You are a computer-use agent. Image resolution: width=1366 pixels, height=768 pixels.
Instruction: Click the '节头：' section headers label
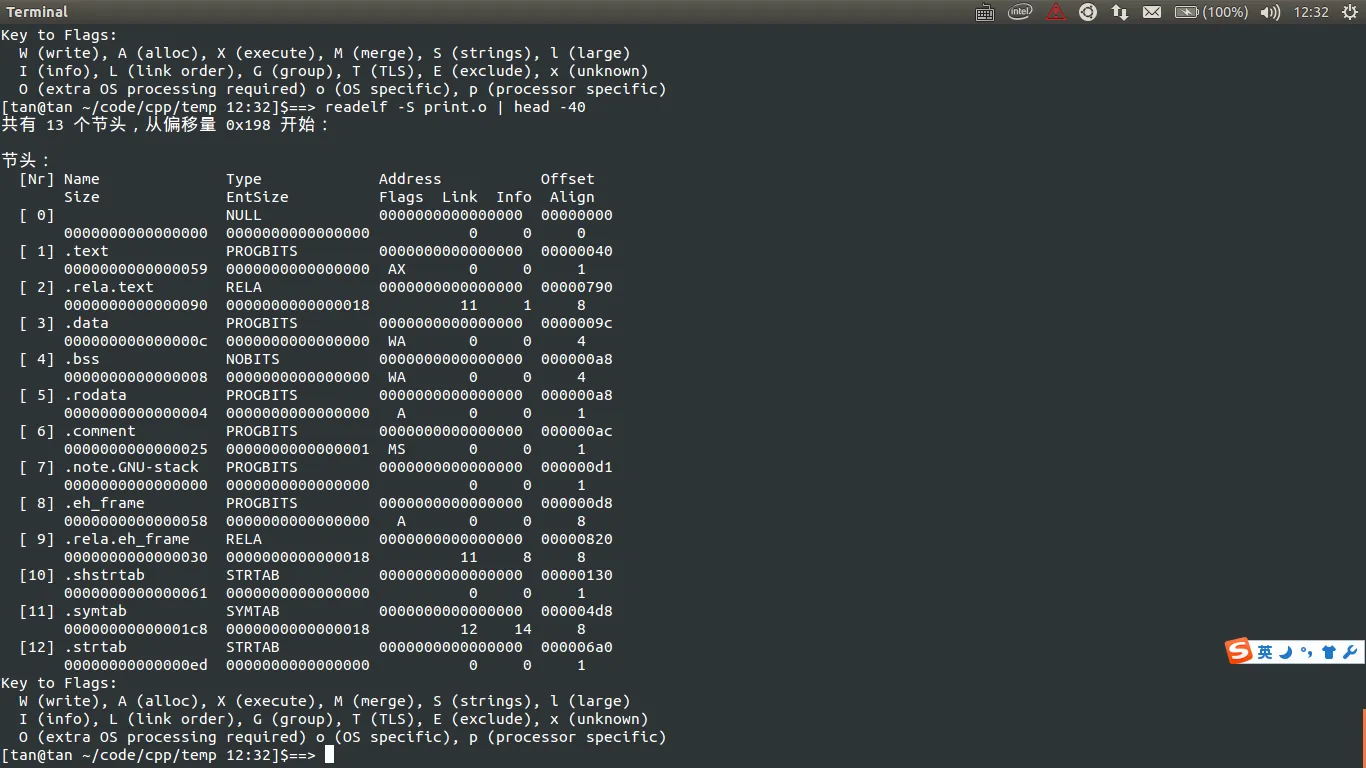[x=26, y=161]
